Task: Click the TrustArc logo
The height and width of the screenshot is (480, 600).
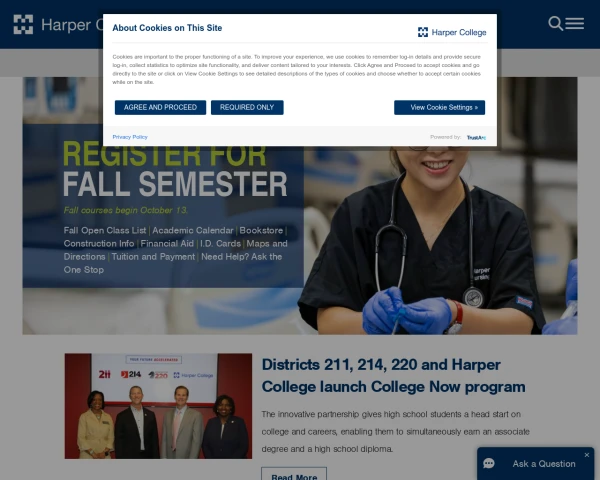Action: click(x=476, y=137)
